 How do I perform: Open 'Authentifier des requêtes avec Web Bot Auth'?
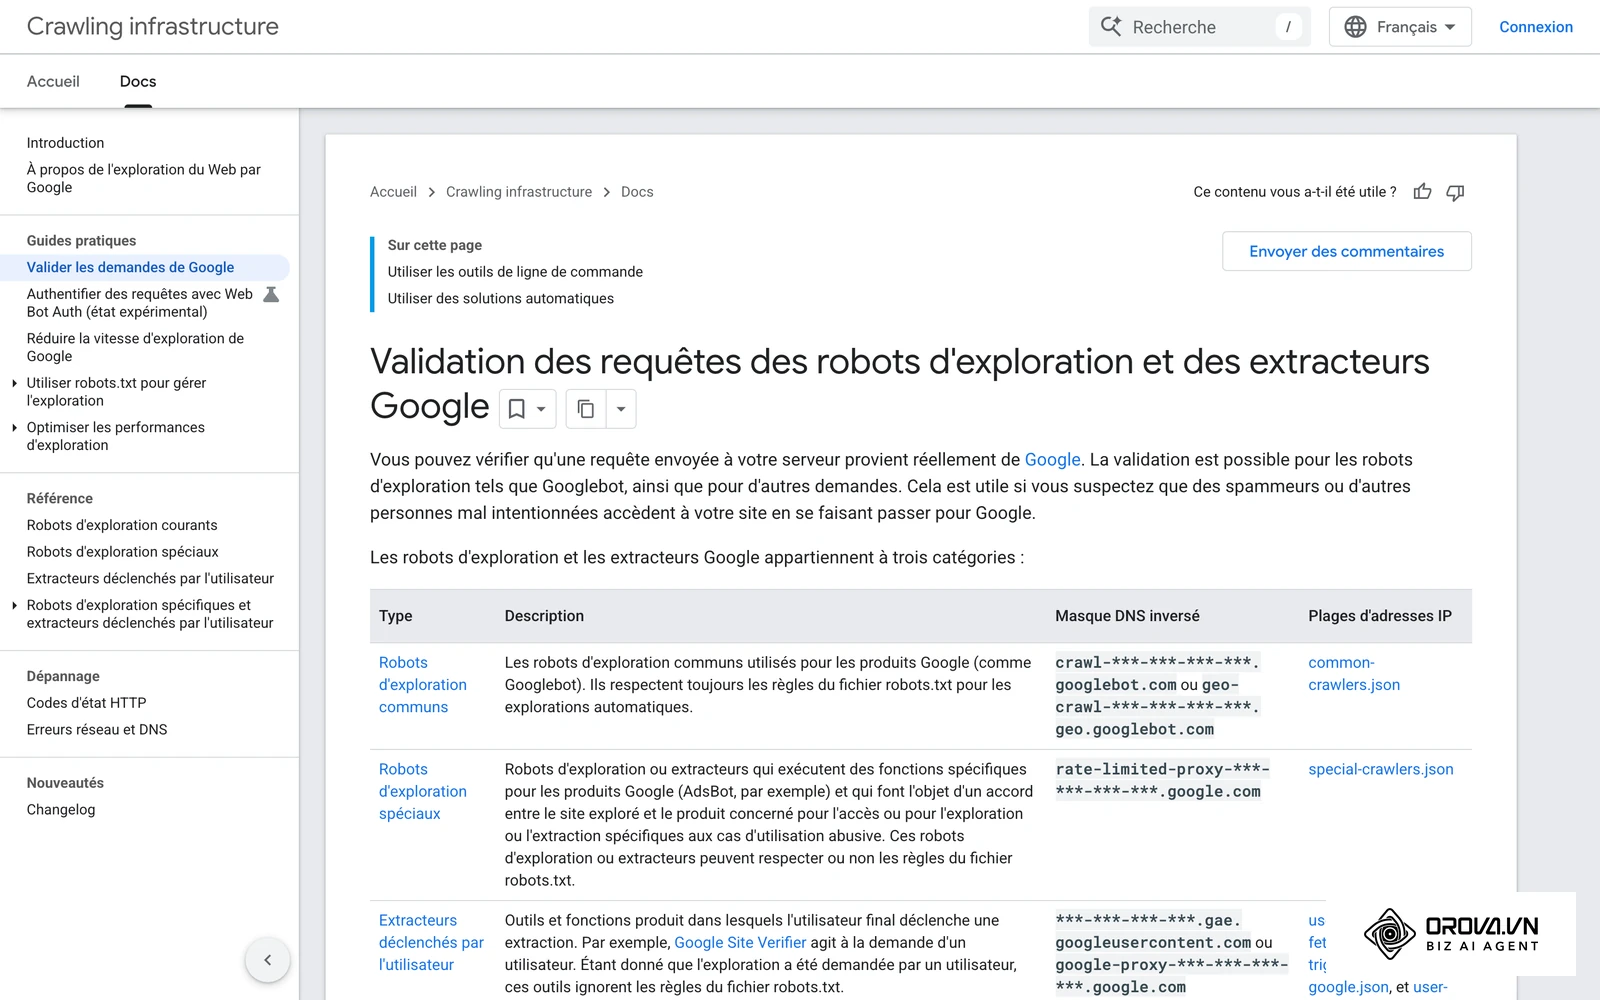pos(140,303)
